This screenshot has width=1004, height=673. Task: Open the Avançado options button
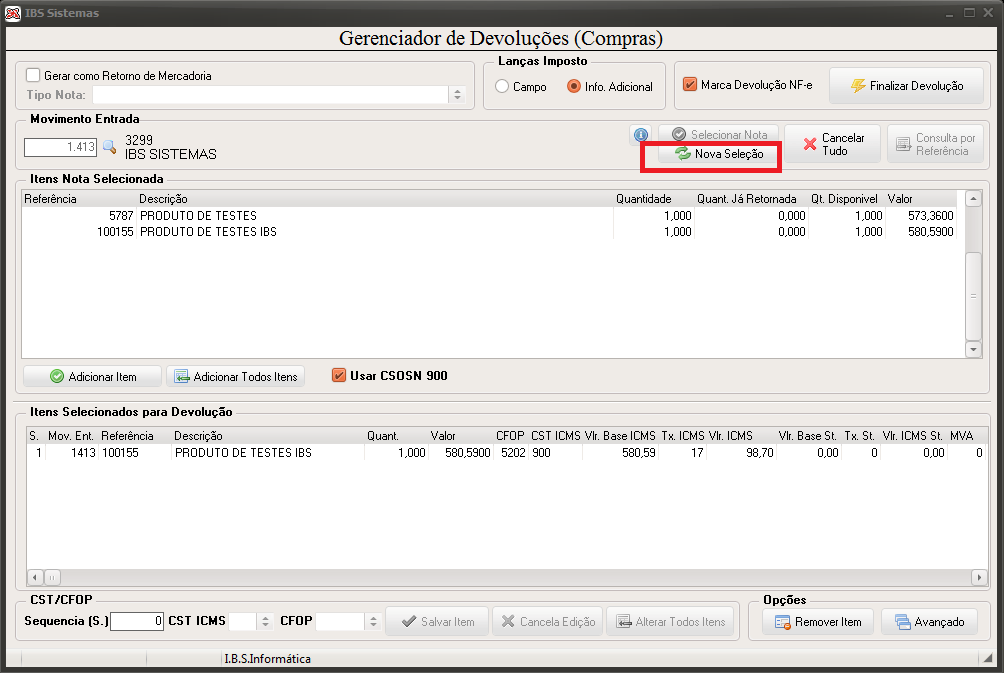tap(930, 622)
